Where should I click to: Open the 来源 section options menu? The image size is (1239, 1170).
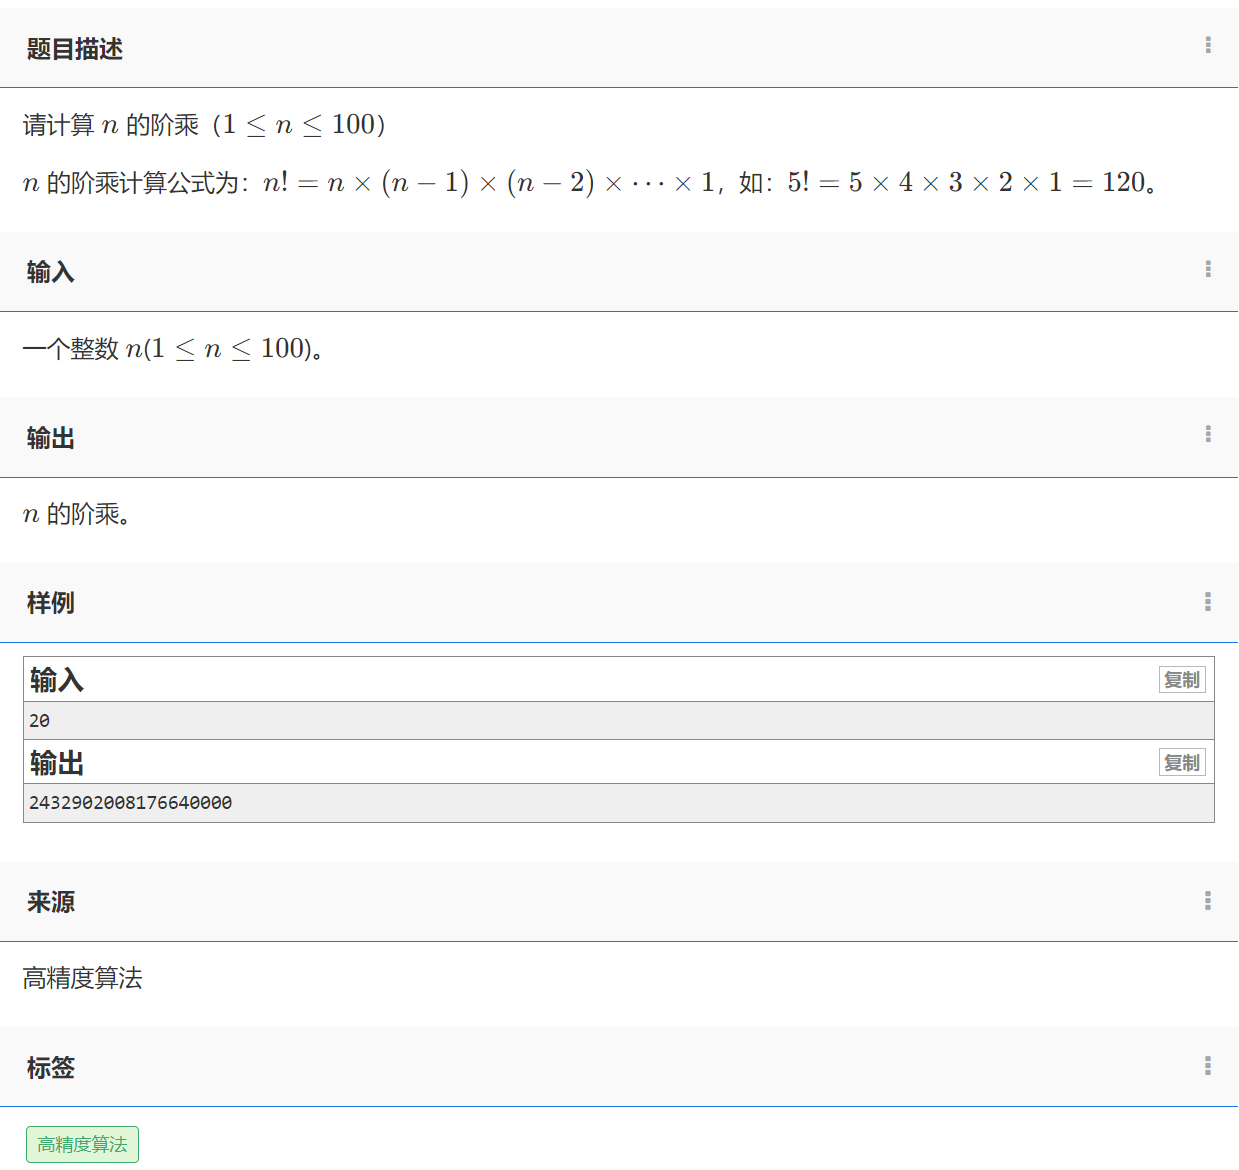click(x=1208, y=901)
